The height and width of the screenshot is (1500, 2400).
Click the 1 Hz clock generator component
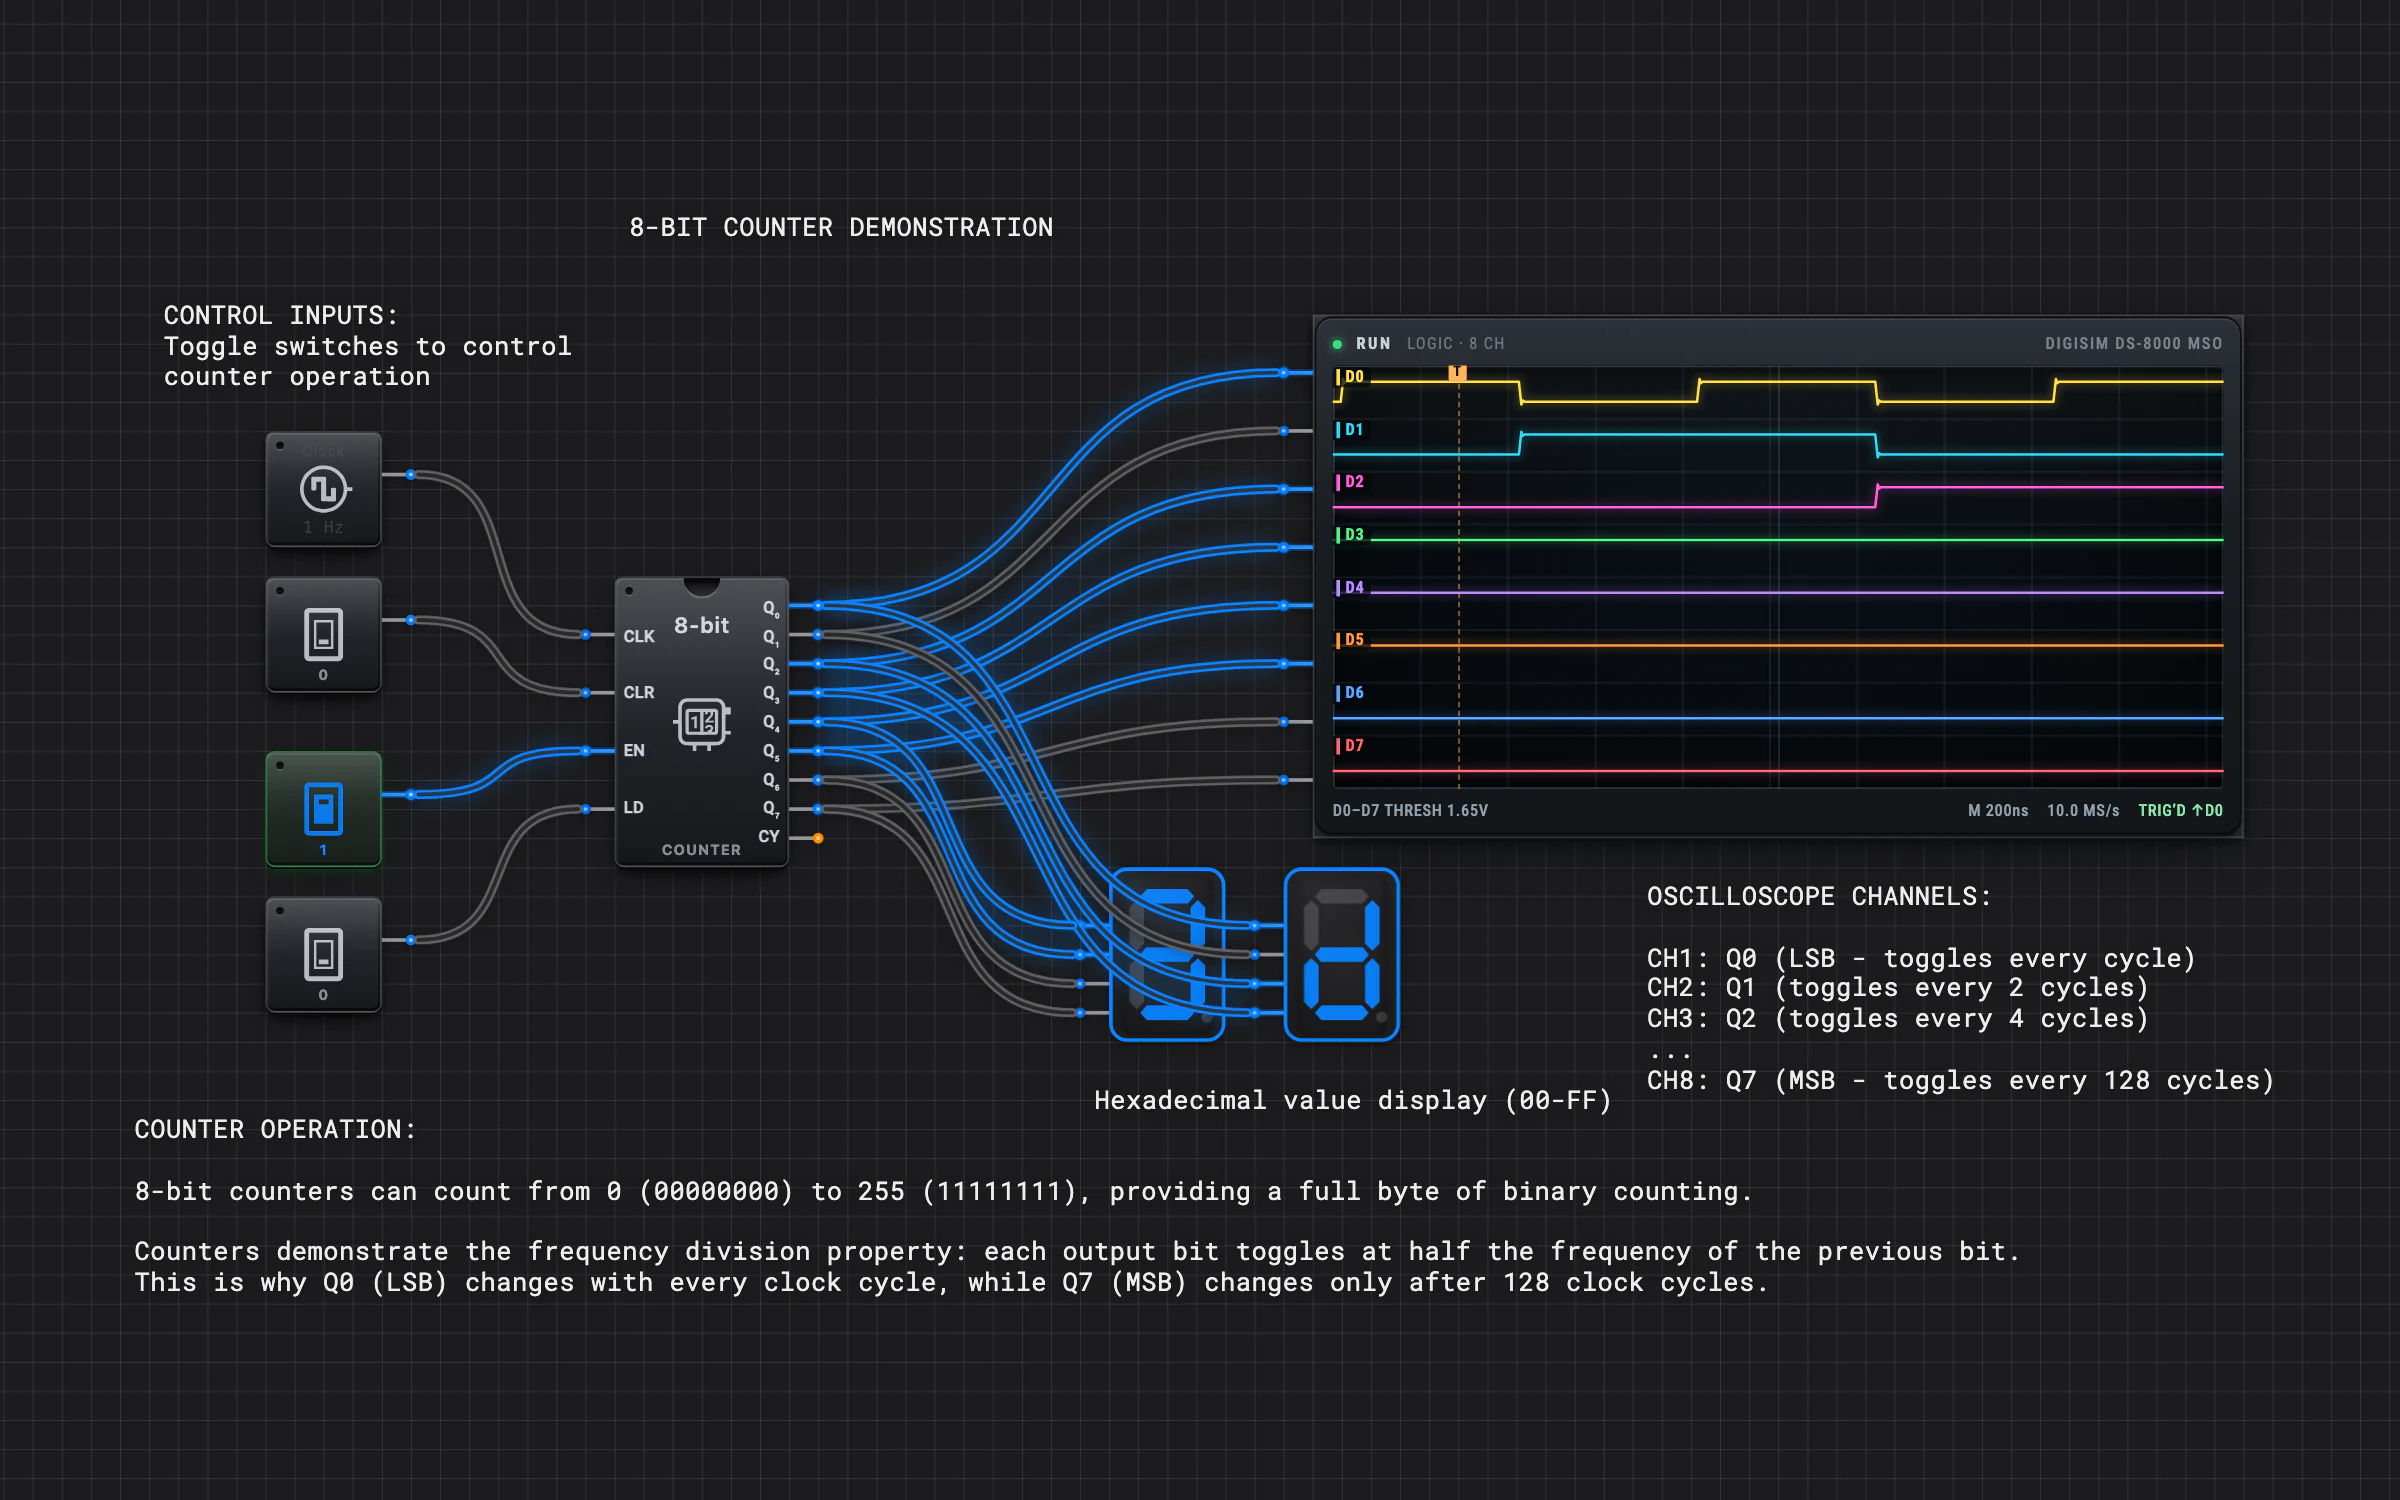tap(323, 489)
